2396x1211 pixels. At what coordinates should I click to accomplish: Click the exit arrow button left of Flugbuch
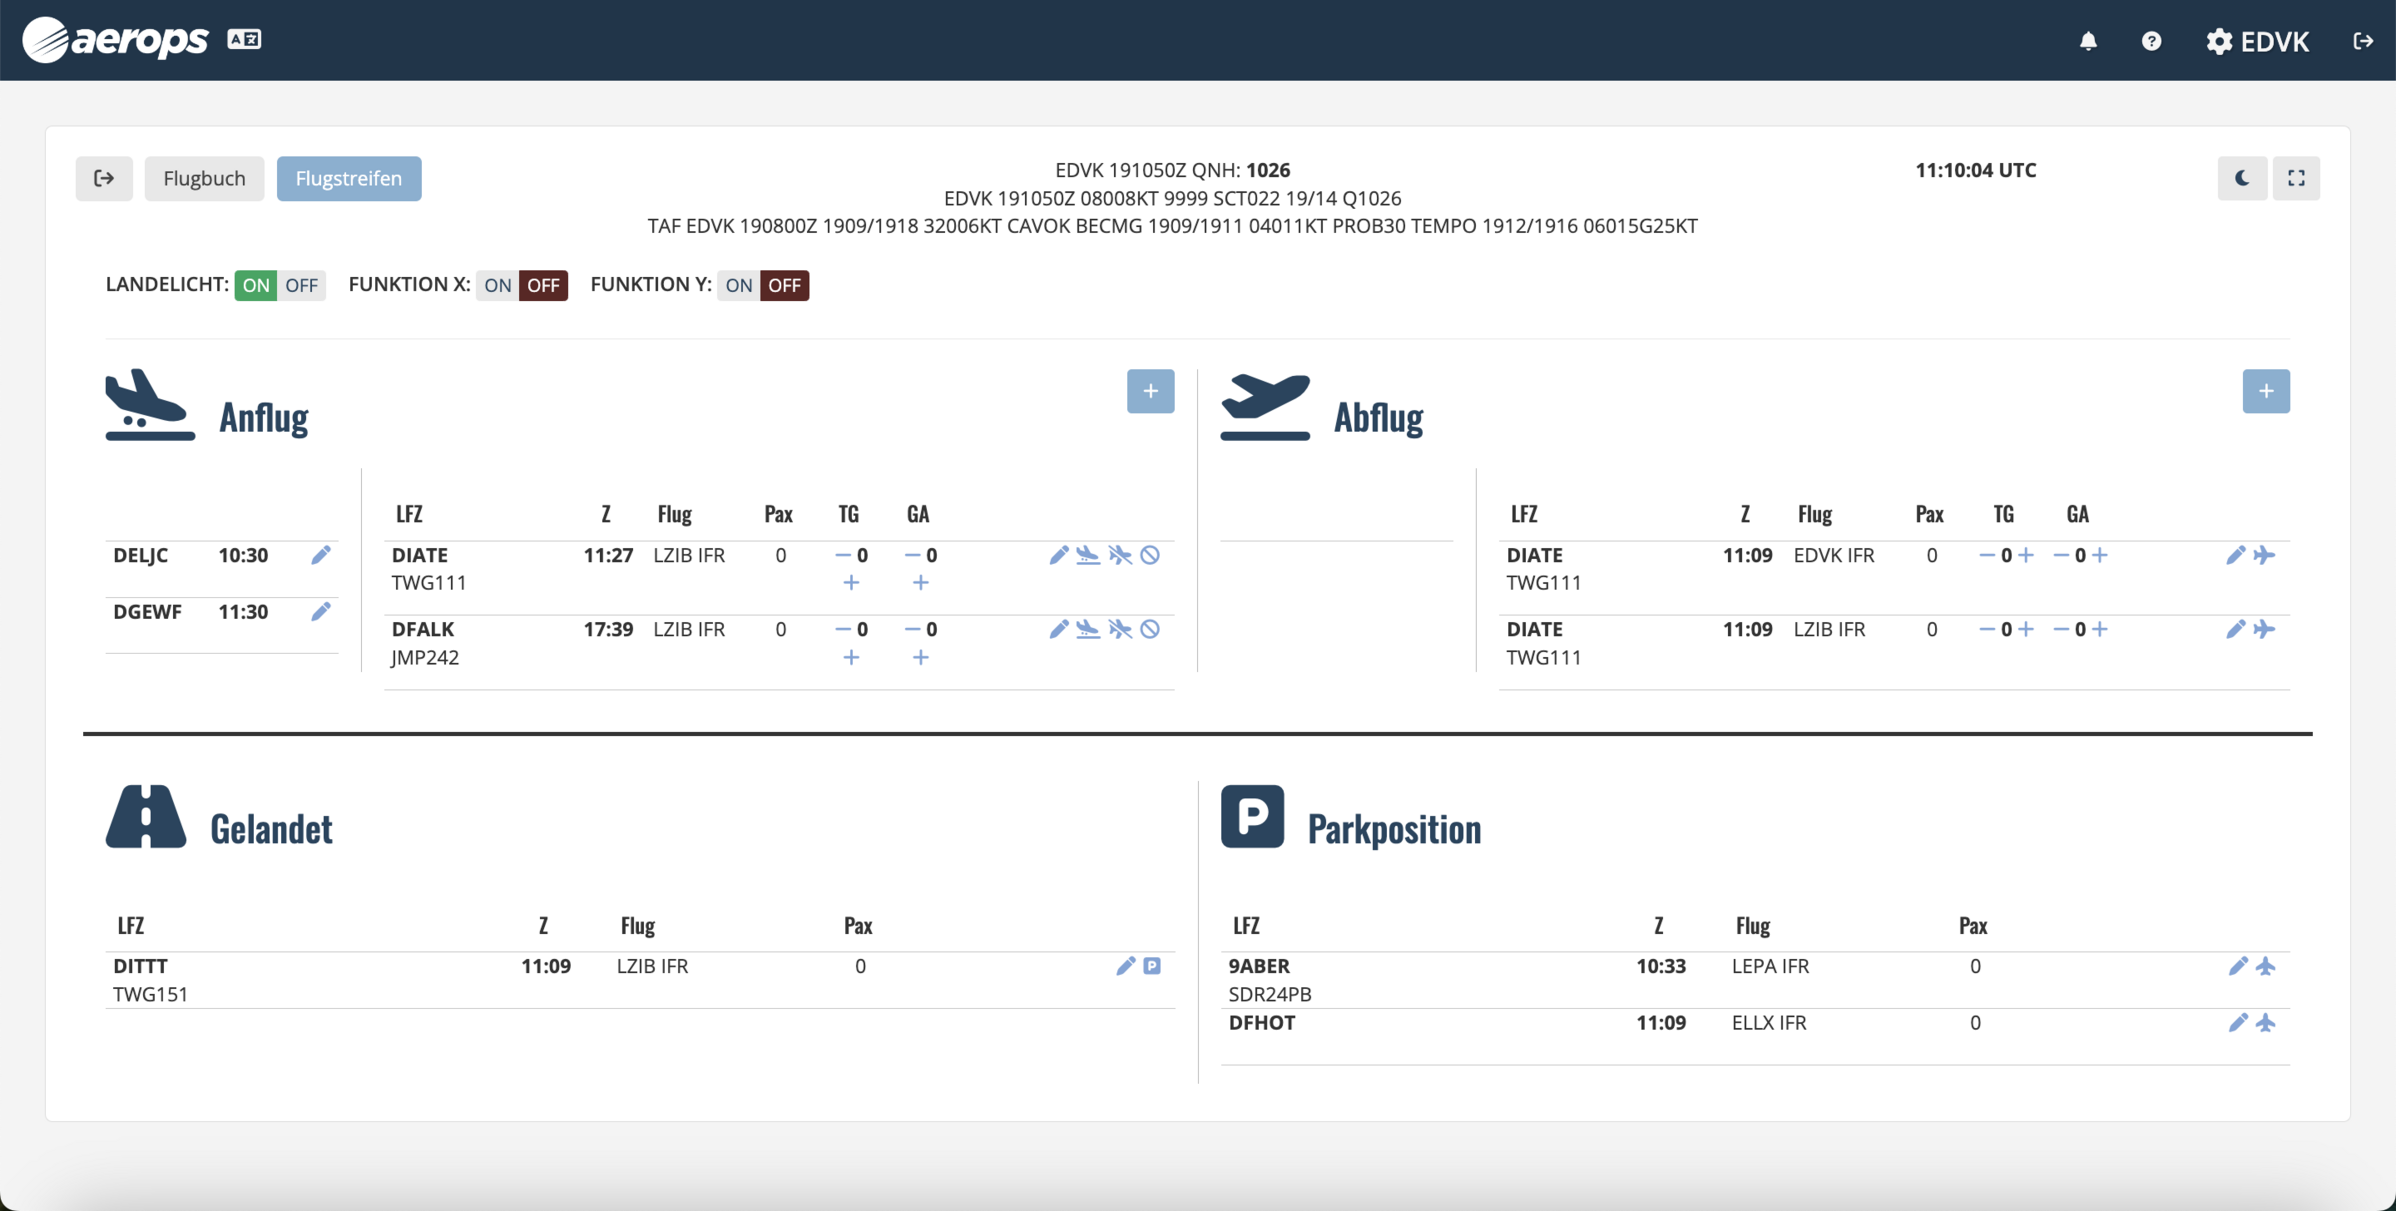104,178
